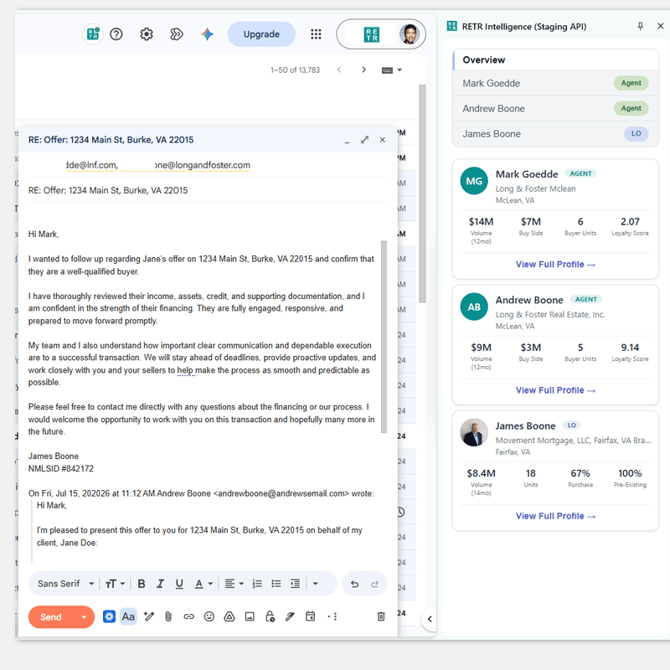Image resolution: width=670 pixels, height=670 pixels.
Task: Toggle bold formatting
Action: click(x=141, y=584)
